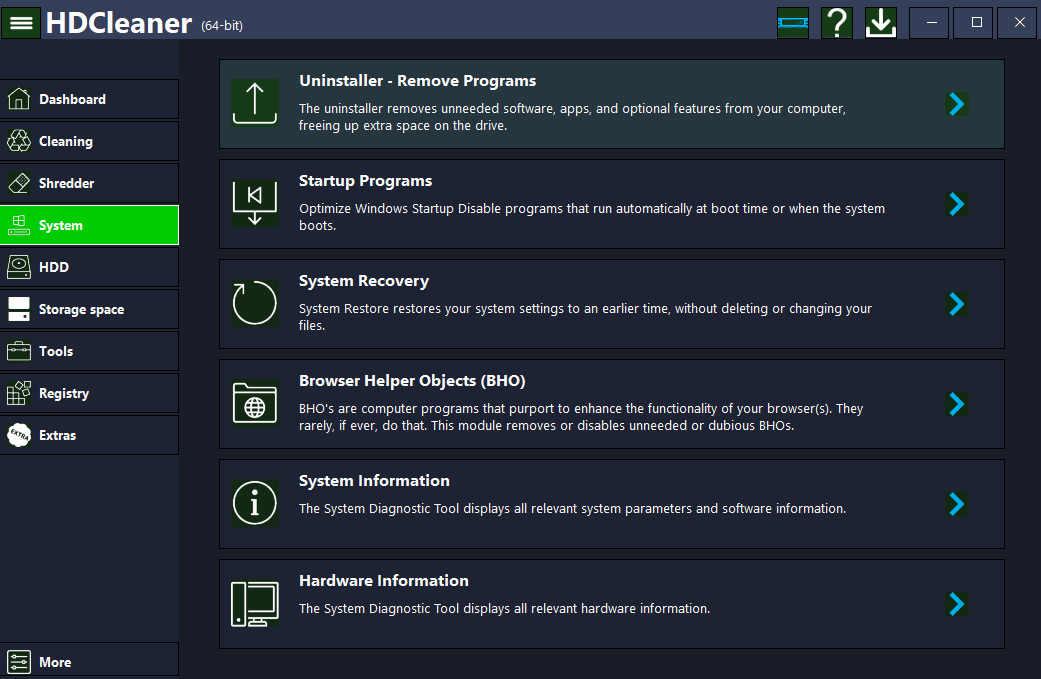The image size is (1041, 679).
Task: Click the More button in sidebar
Action: pos(90,661)
